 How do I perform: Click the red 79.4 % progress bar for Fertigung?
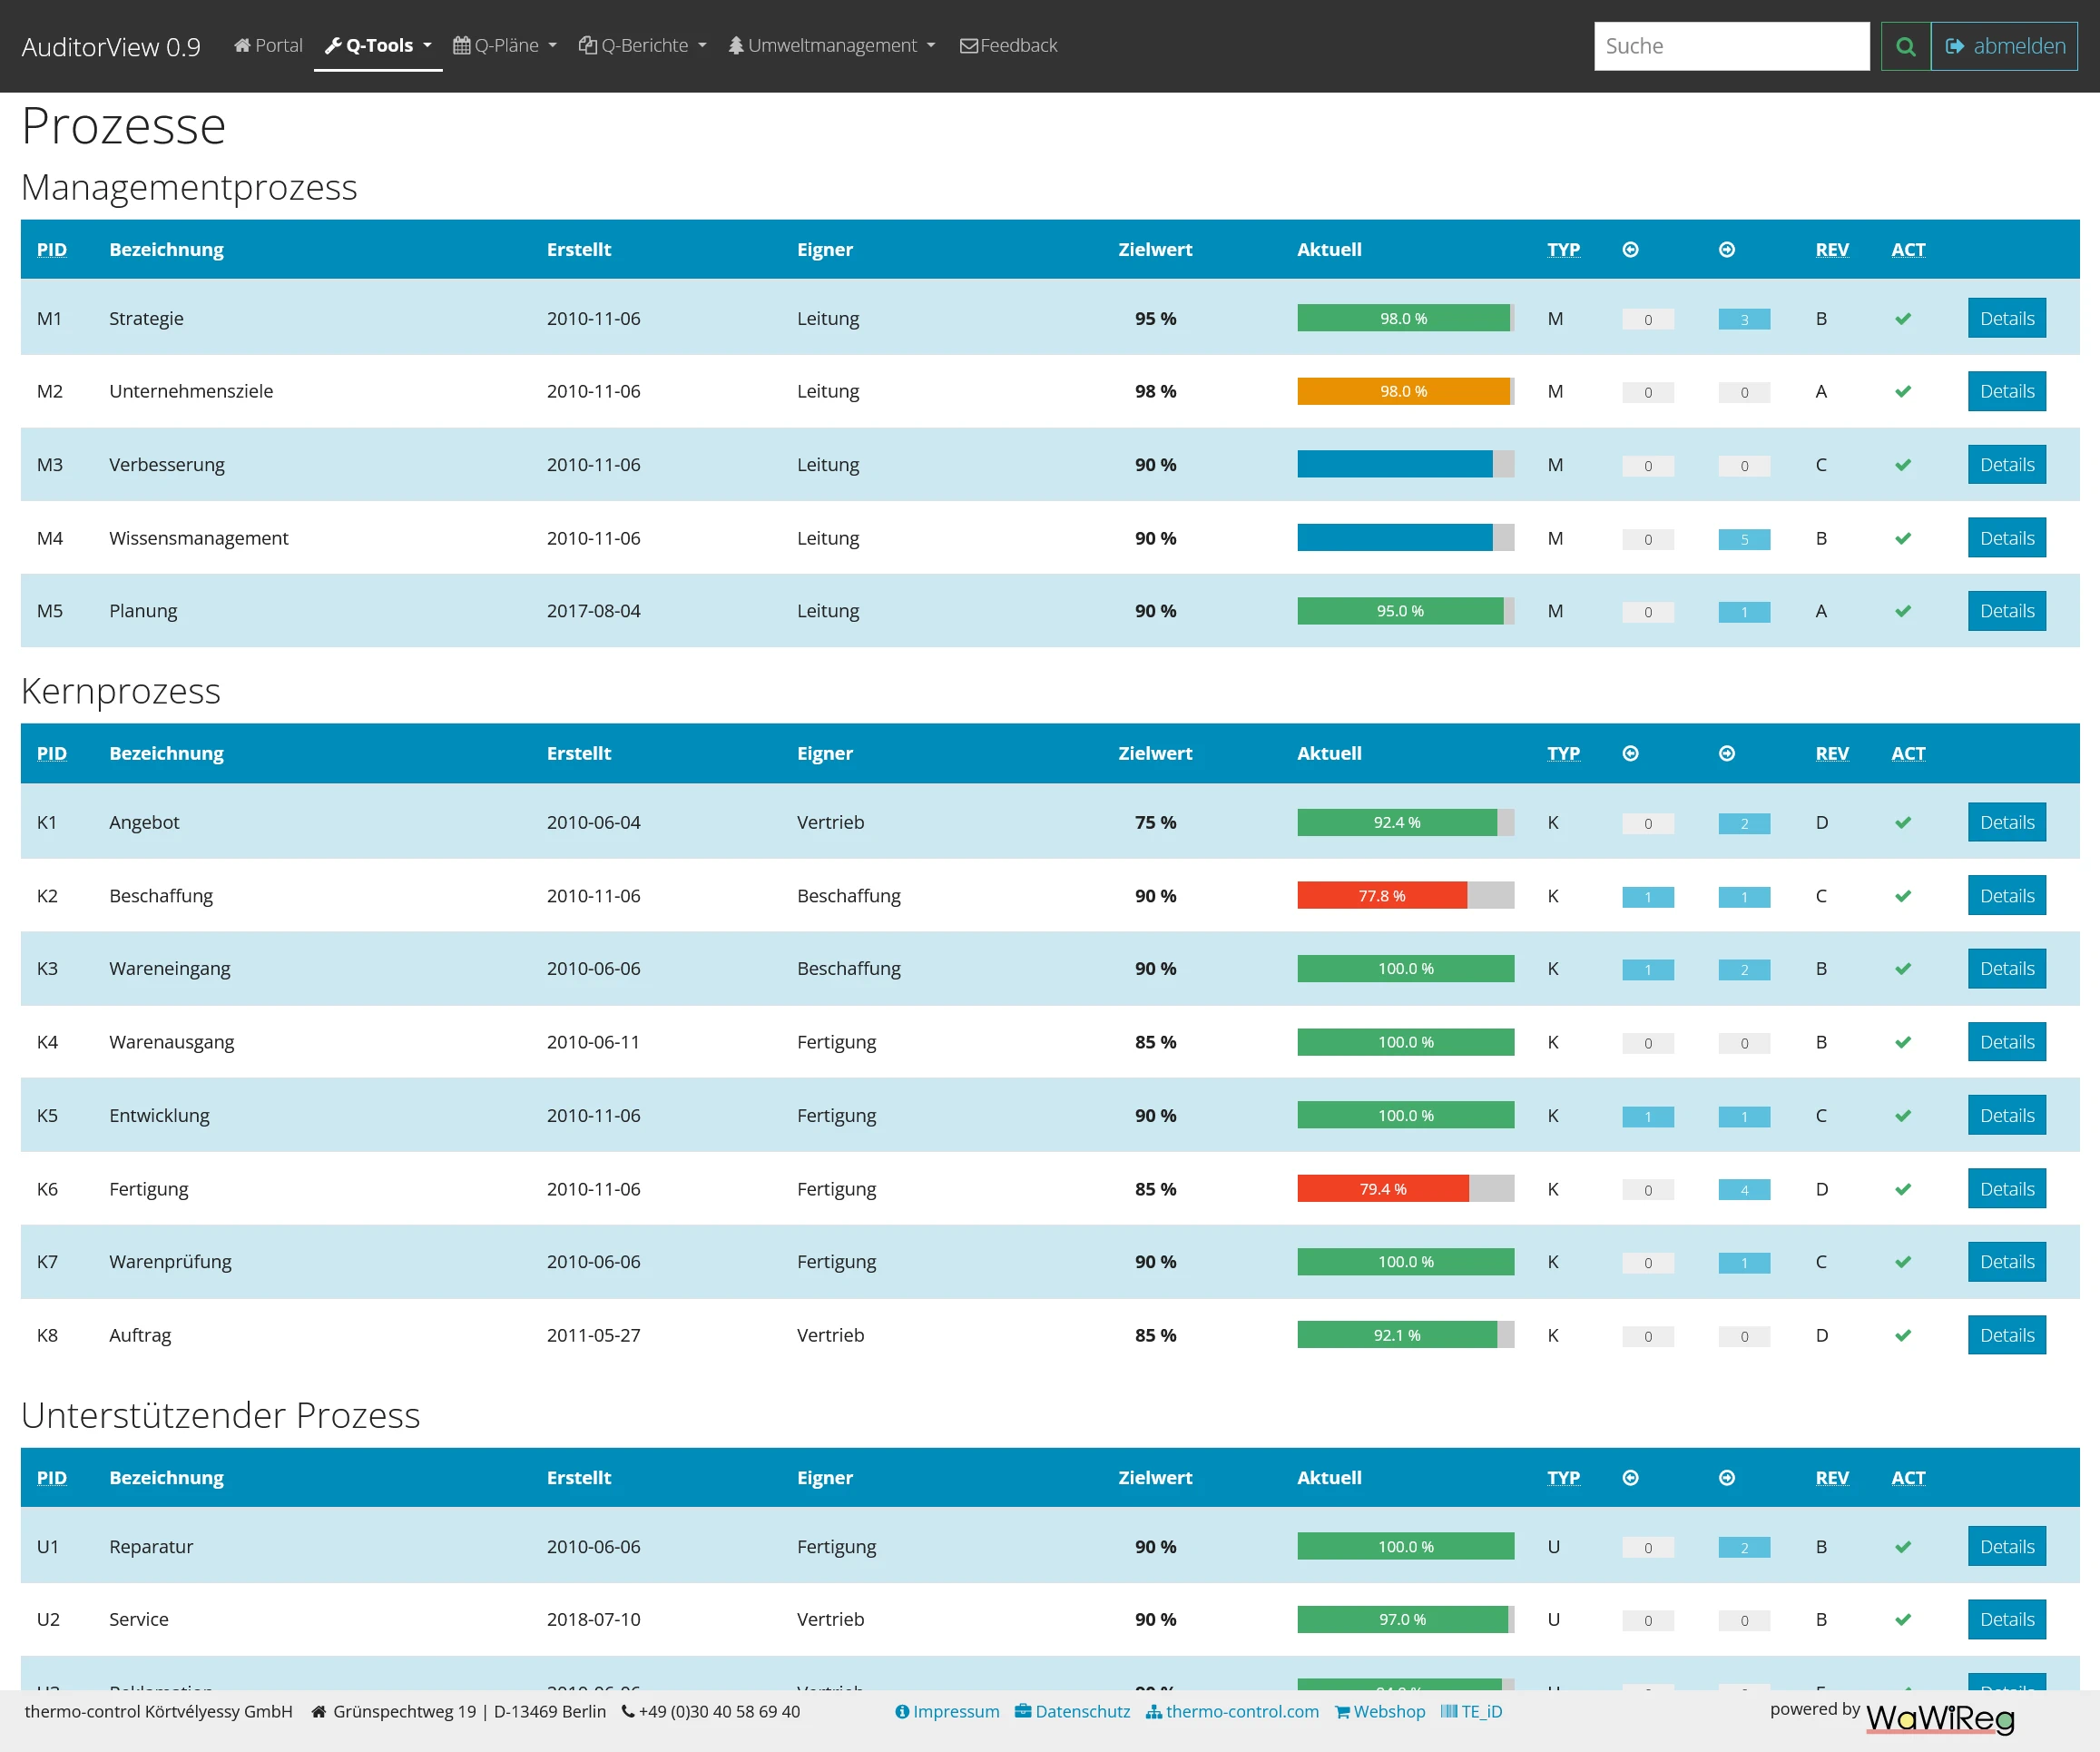click(1383, 1188)
